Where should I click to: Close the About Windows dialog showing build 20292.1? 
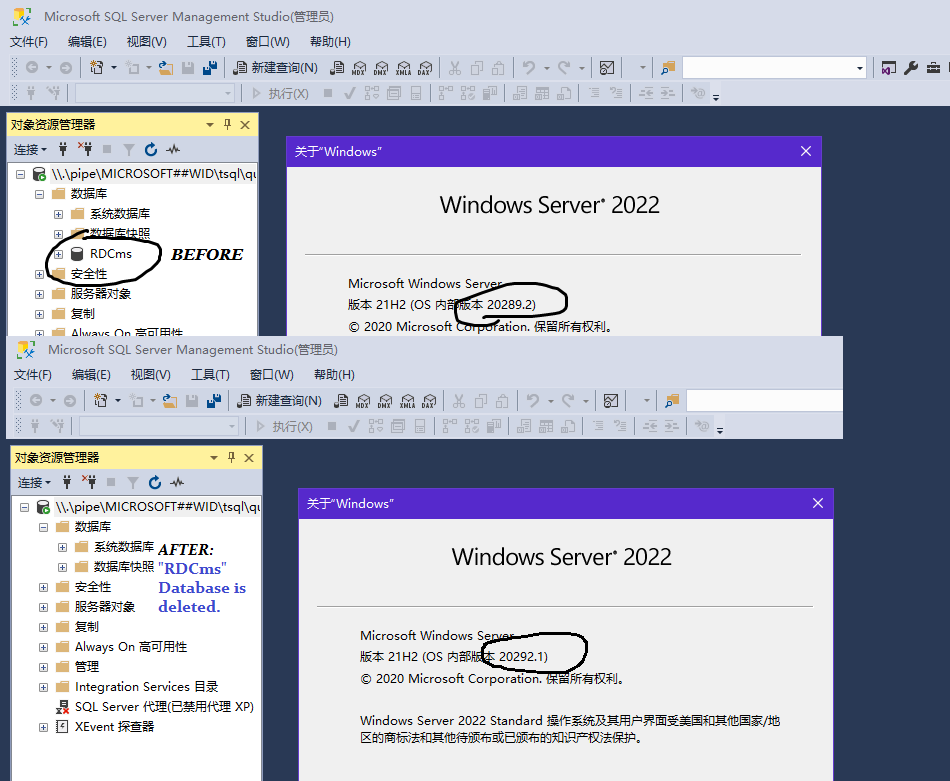point(818,503)
